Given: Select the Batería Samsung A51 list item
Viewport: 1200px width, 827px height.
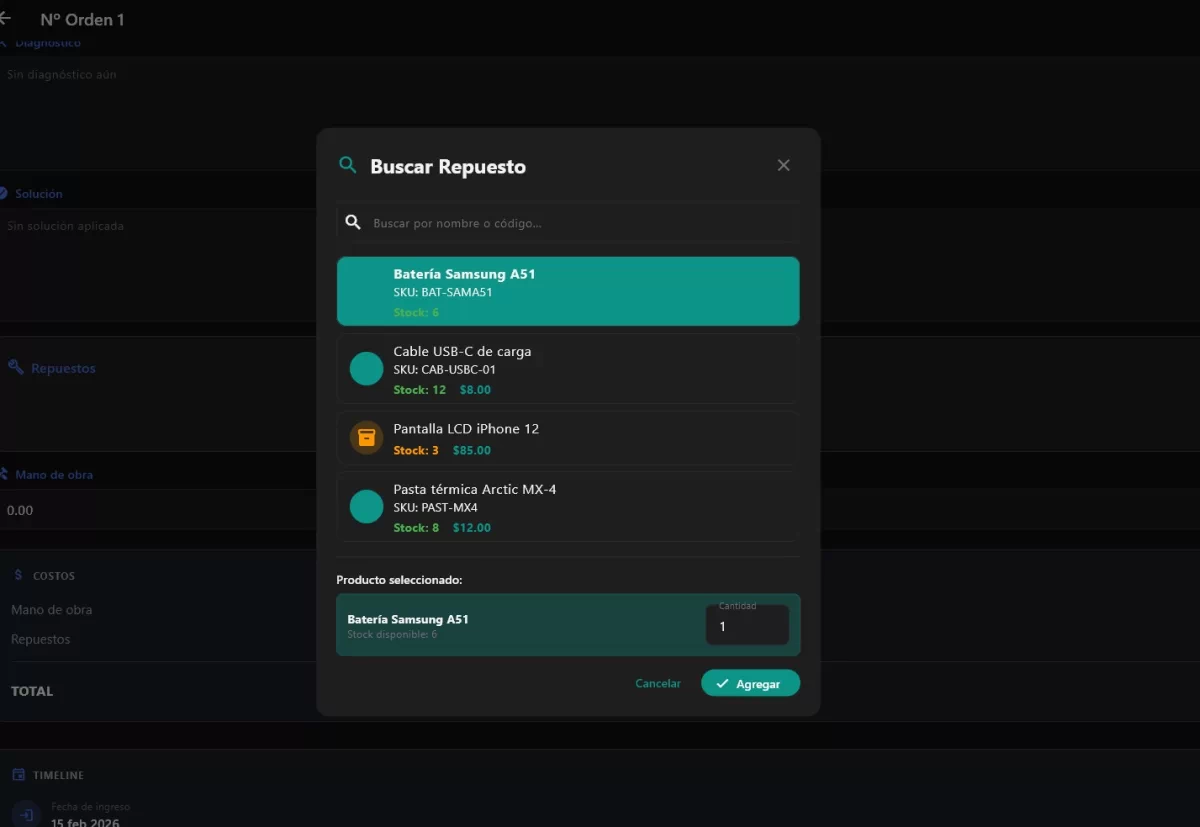Looking at the screenshot, I should 568,291.
